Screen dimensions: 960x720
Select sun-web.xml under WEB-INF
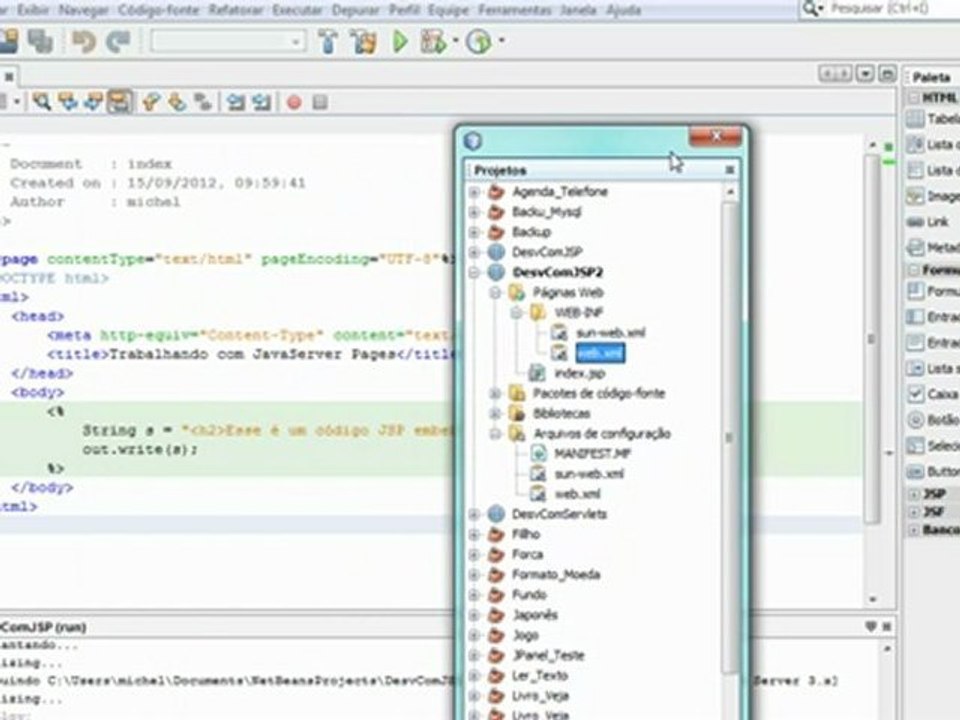coord(610,333)
